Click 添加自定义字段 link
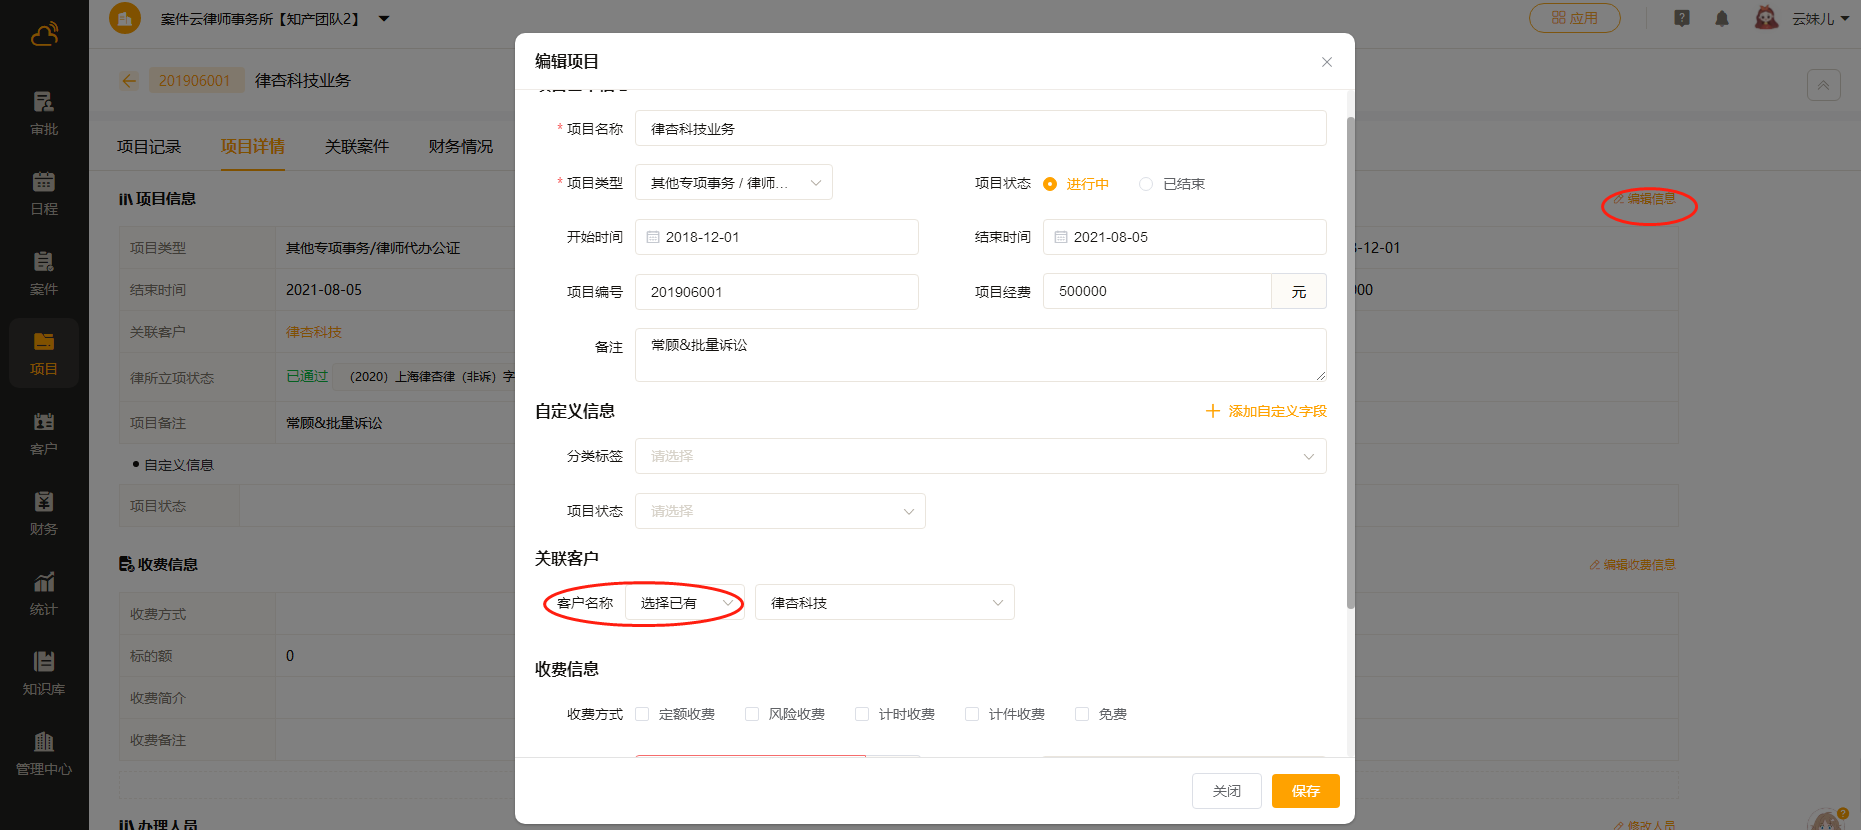This screenshot has width=1861, height=830. coord(1266,411)
